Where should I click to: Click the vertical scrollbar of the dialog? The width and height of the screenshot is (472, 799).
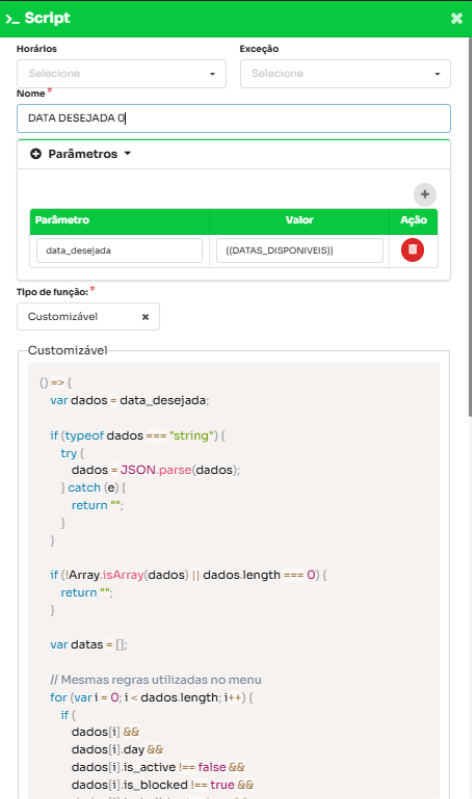[470, 227]
